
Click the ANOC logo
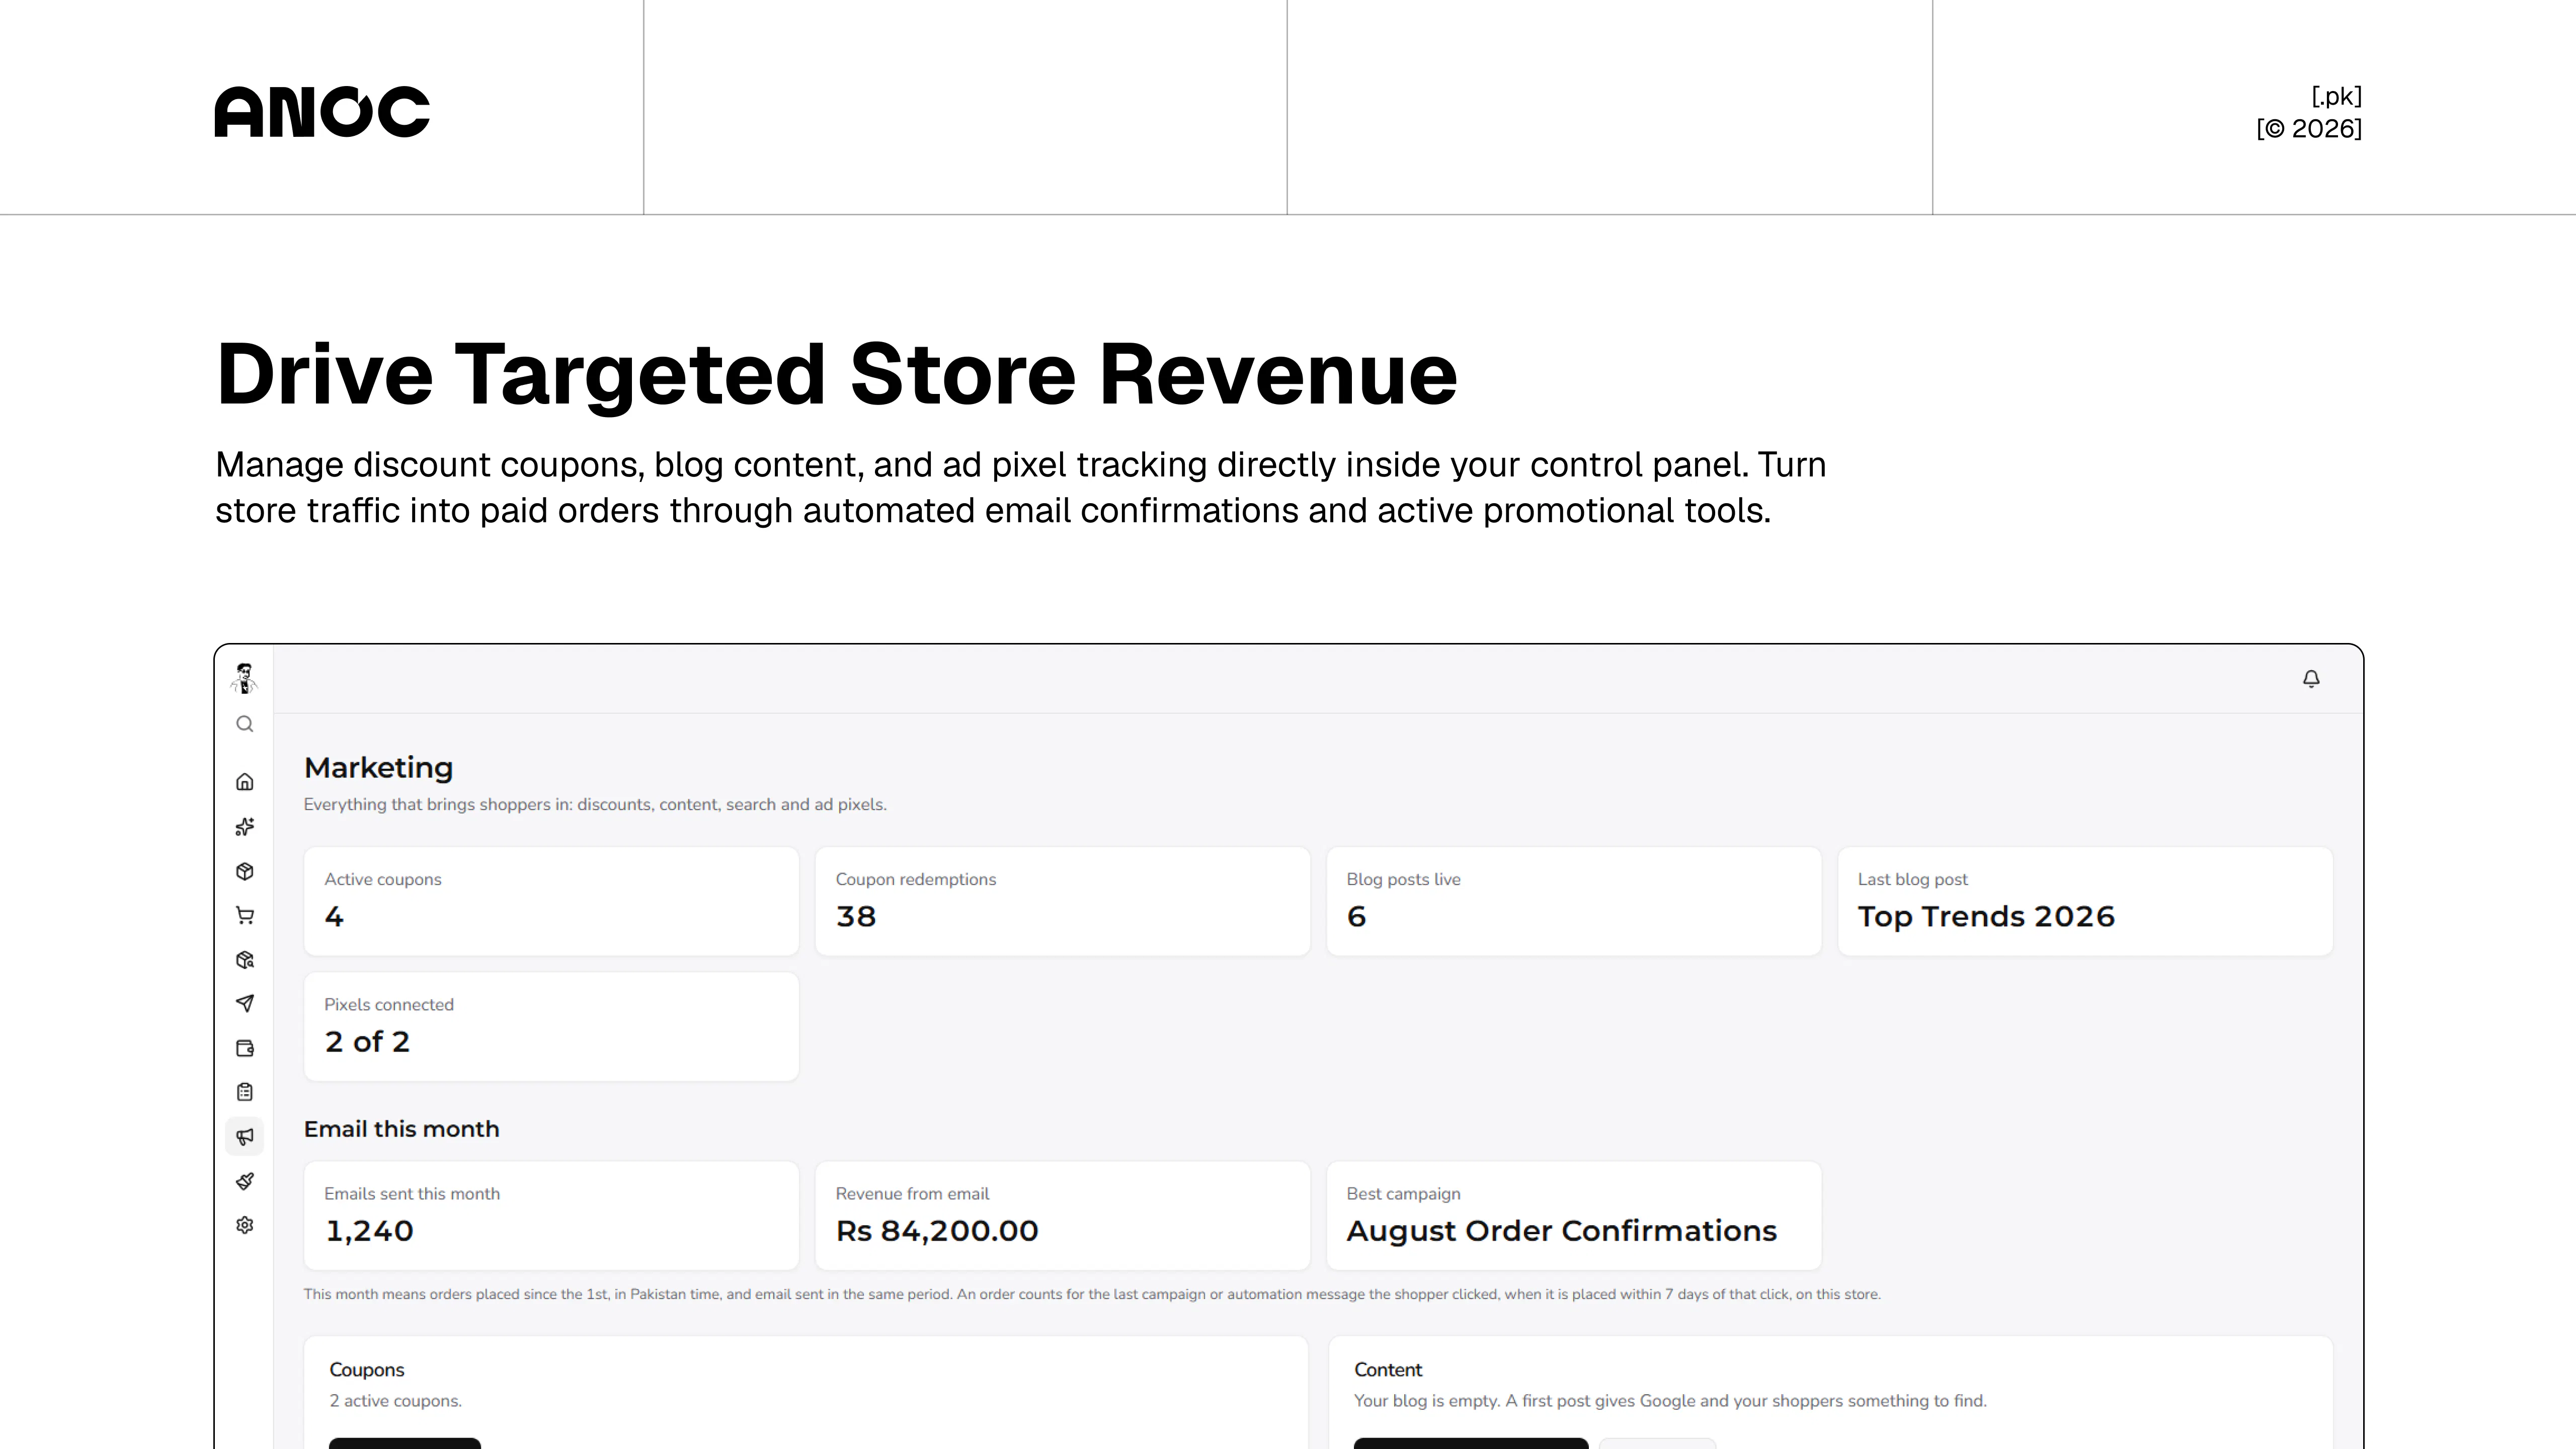322,111
